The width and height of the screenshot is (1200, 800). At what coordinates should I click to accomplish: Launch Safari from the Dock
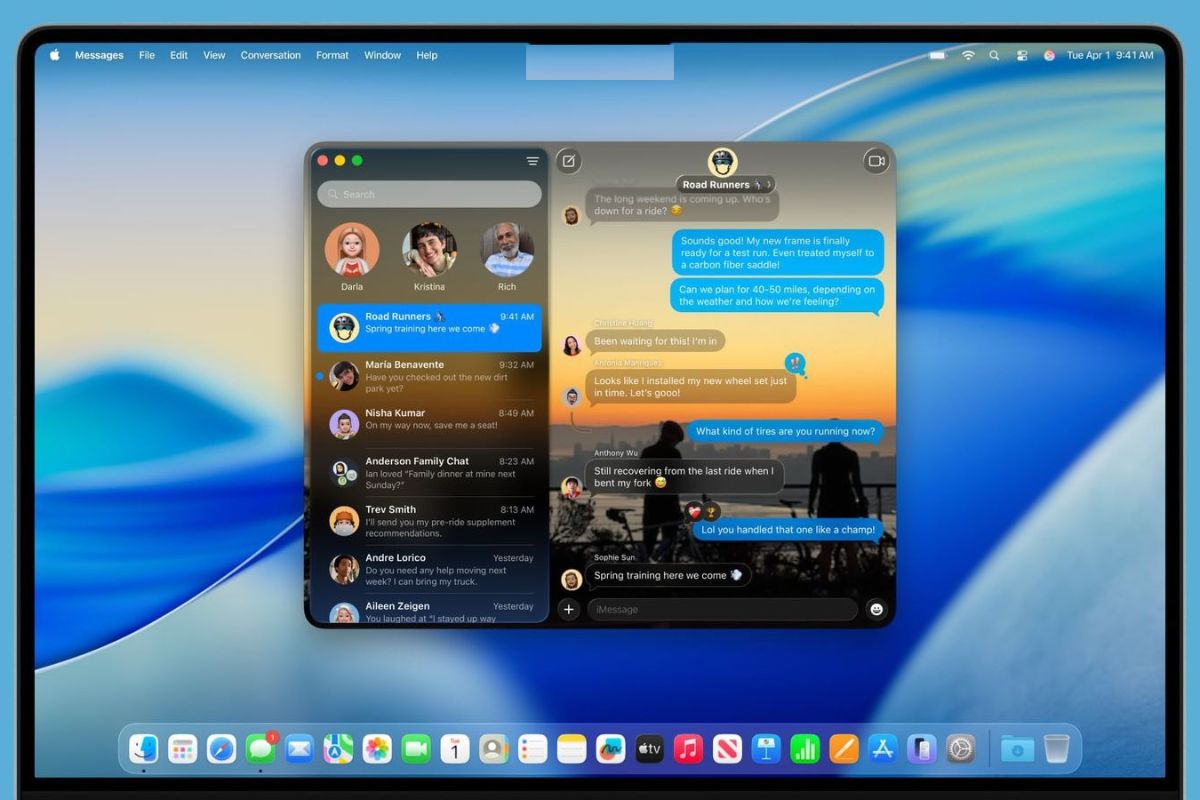coord(222,748)
